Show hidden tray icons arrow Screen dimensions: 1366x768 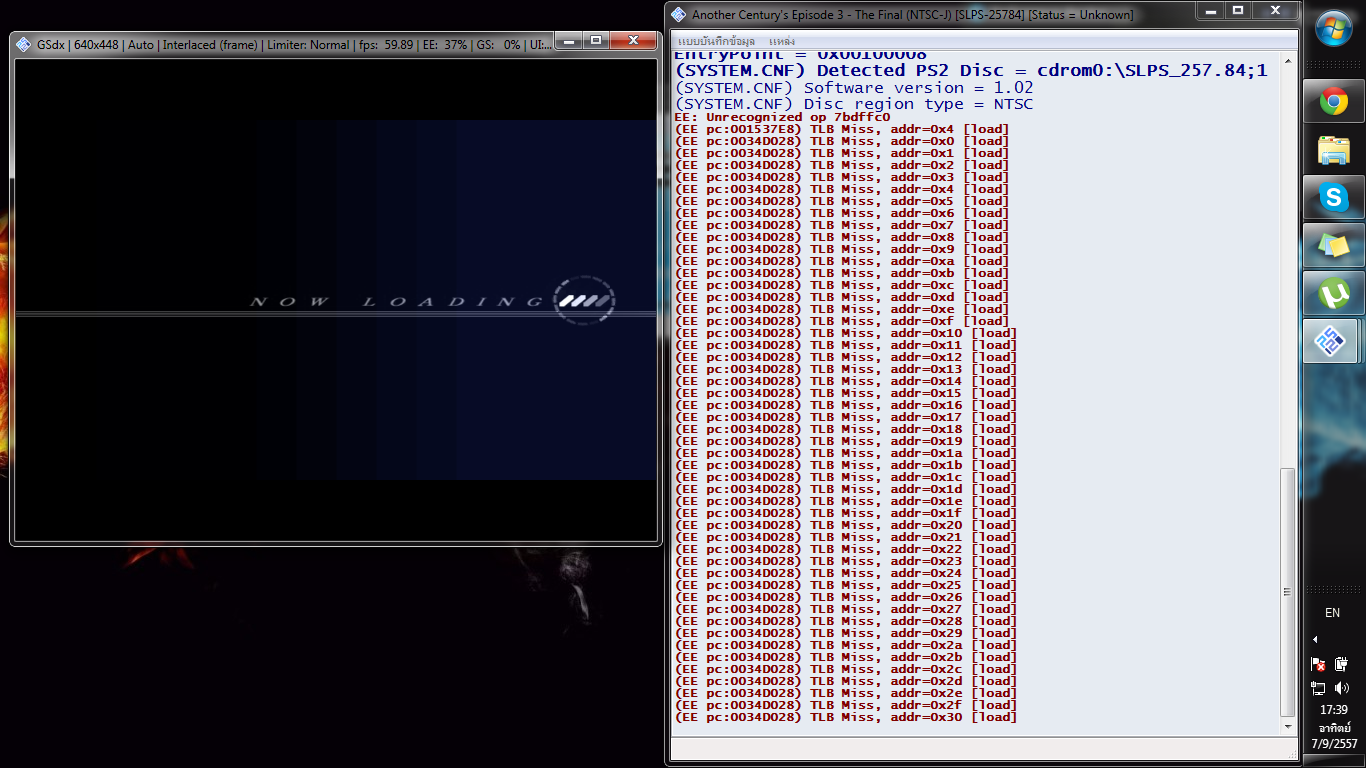coord(1315,639)
